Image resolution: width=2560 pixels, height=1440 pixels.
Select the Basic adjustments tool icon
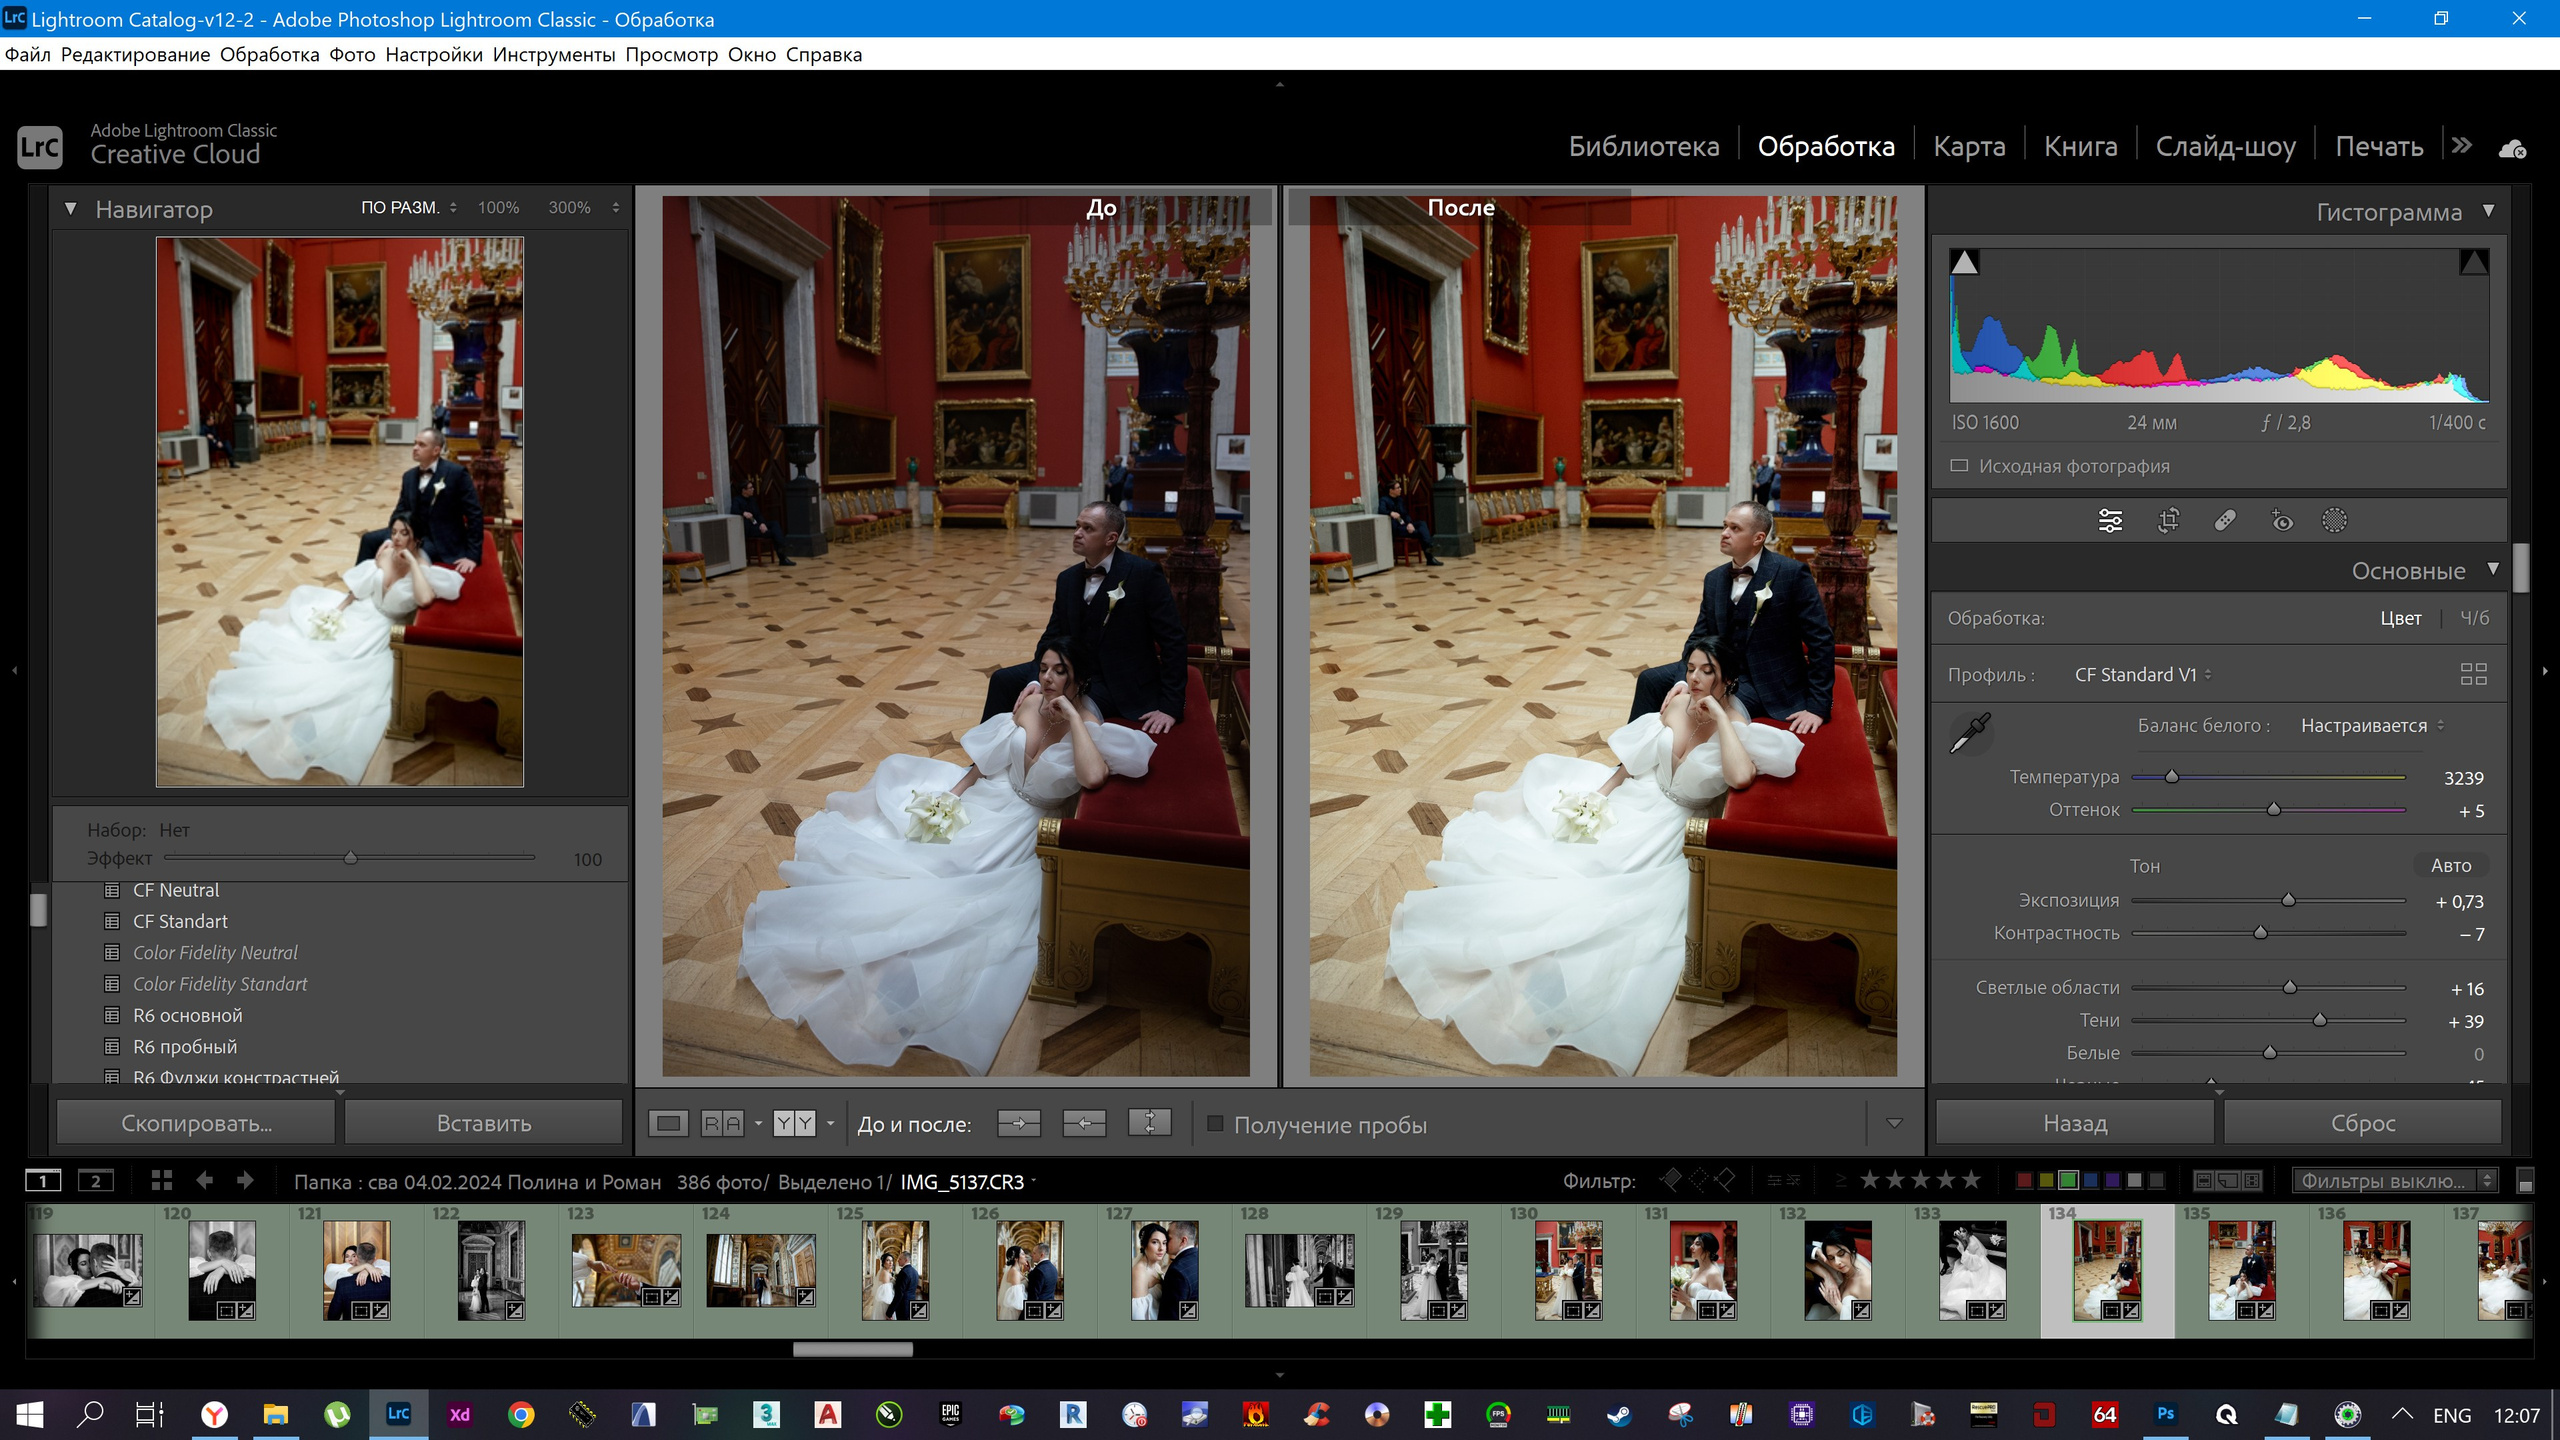coord(2109,520)
